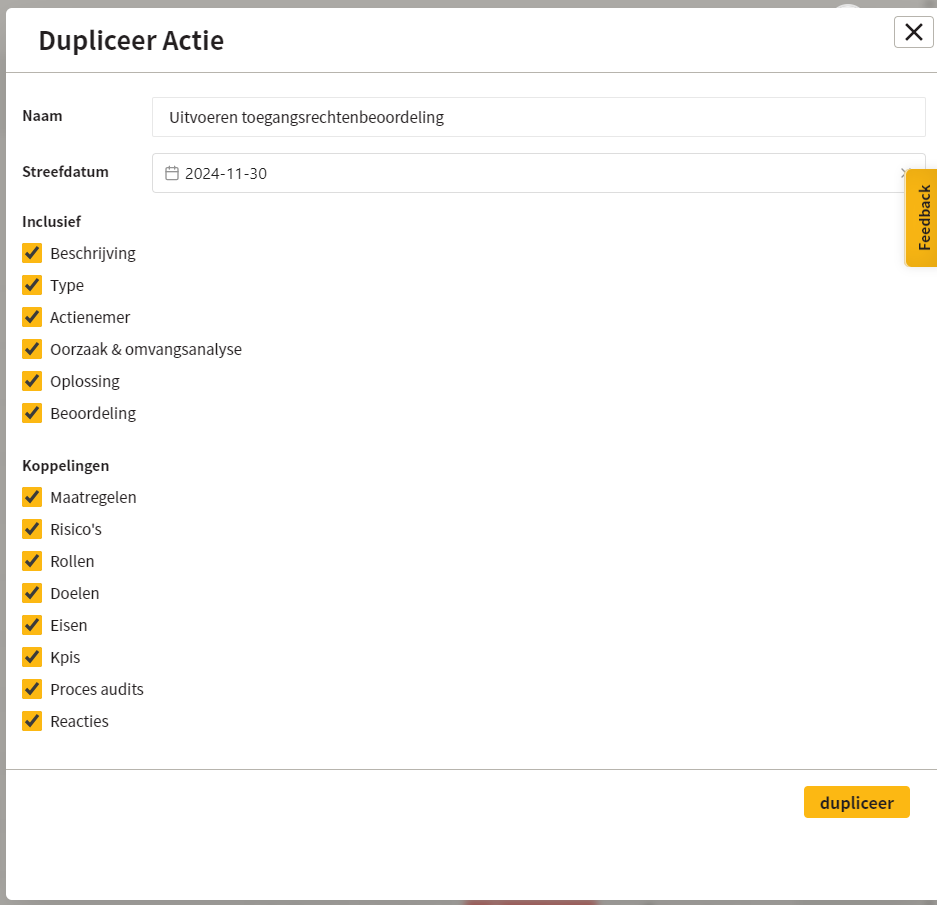Viewport: 937px width, 905px height.
Task: Clear the Streefdatum date value
Action: pos(902,173)
